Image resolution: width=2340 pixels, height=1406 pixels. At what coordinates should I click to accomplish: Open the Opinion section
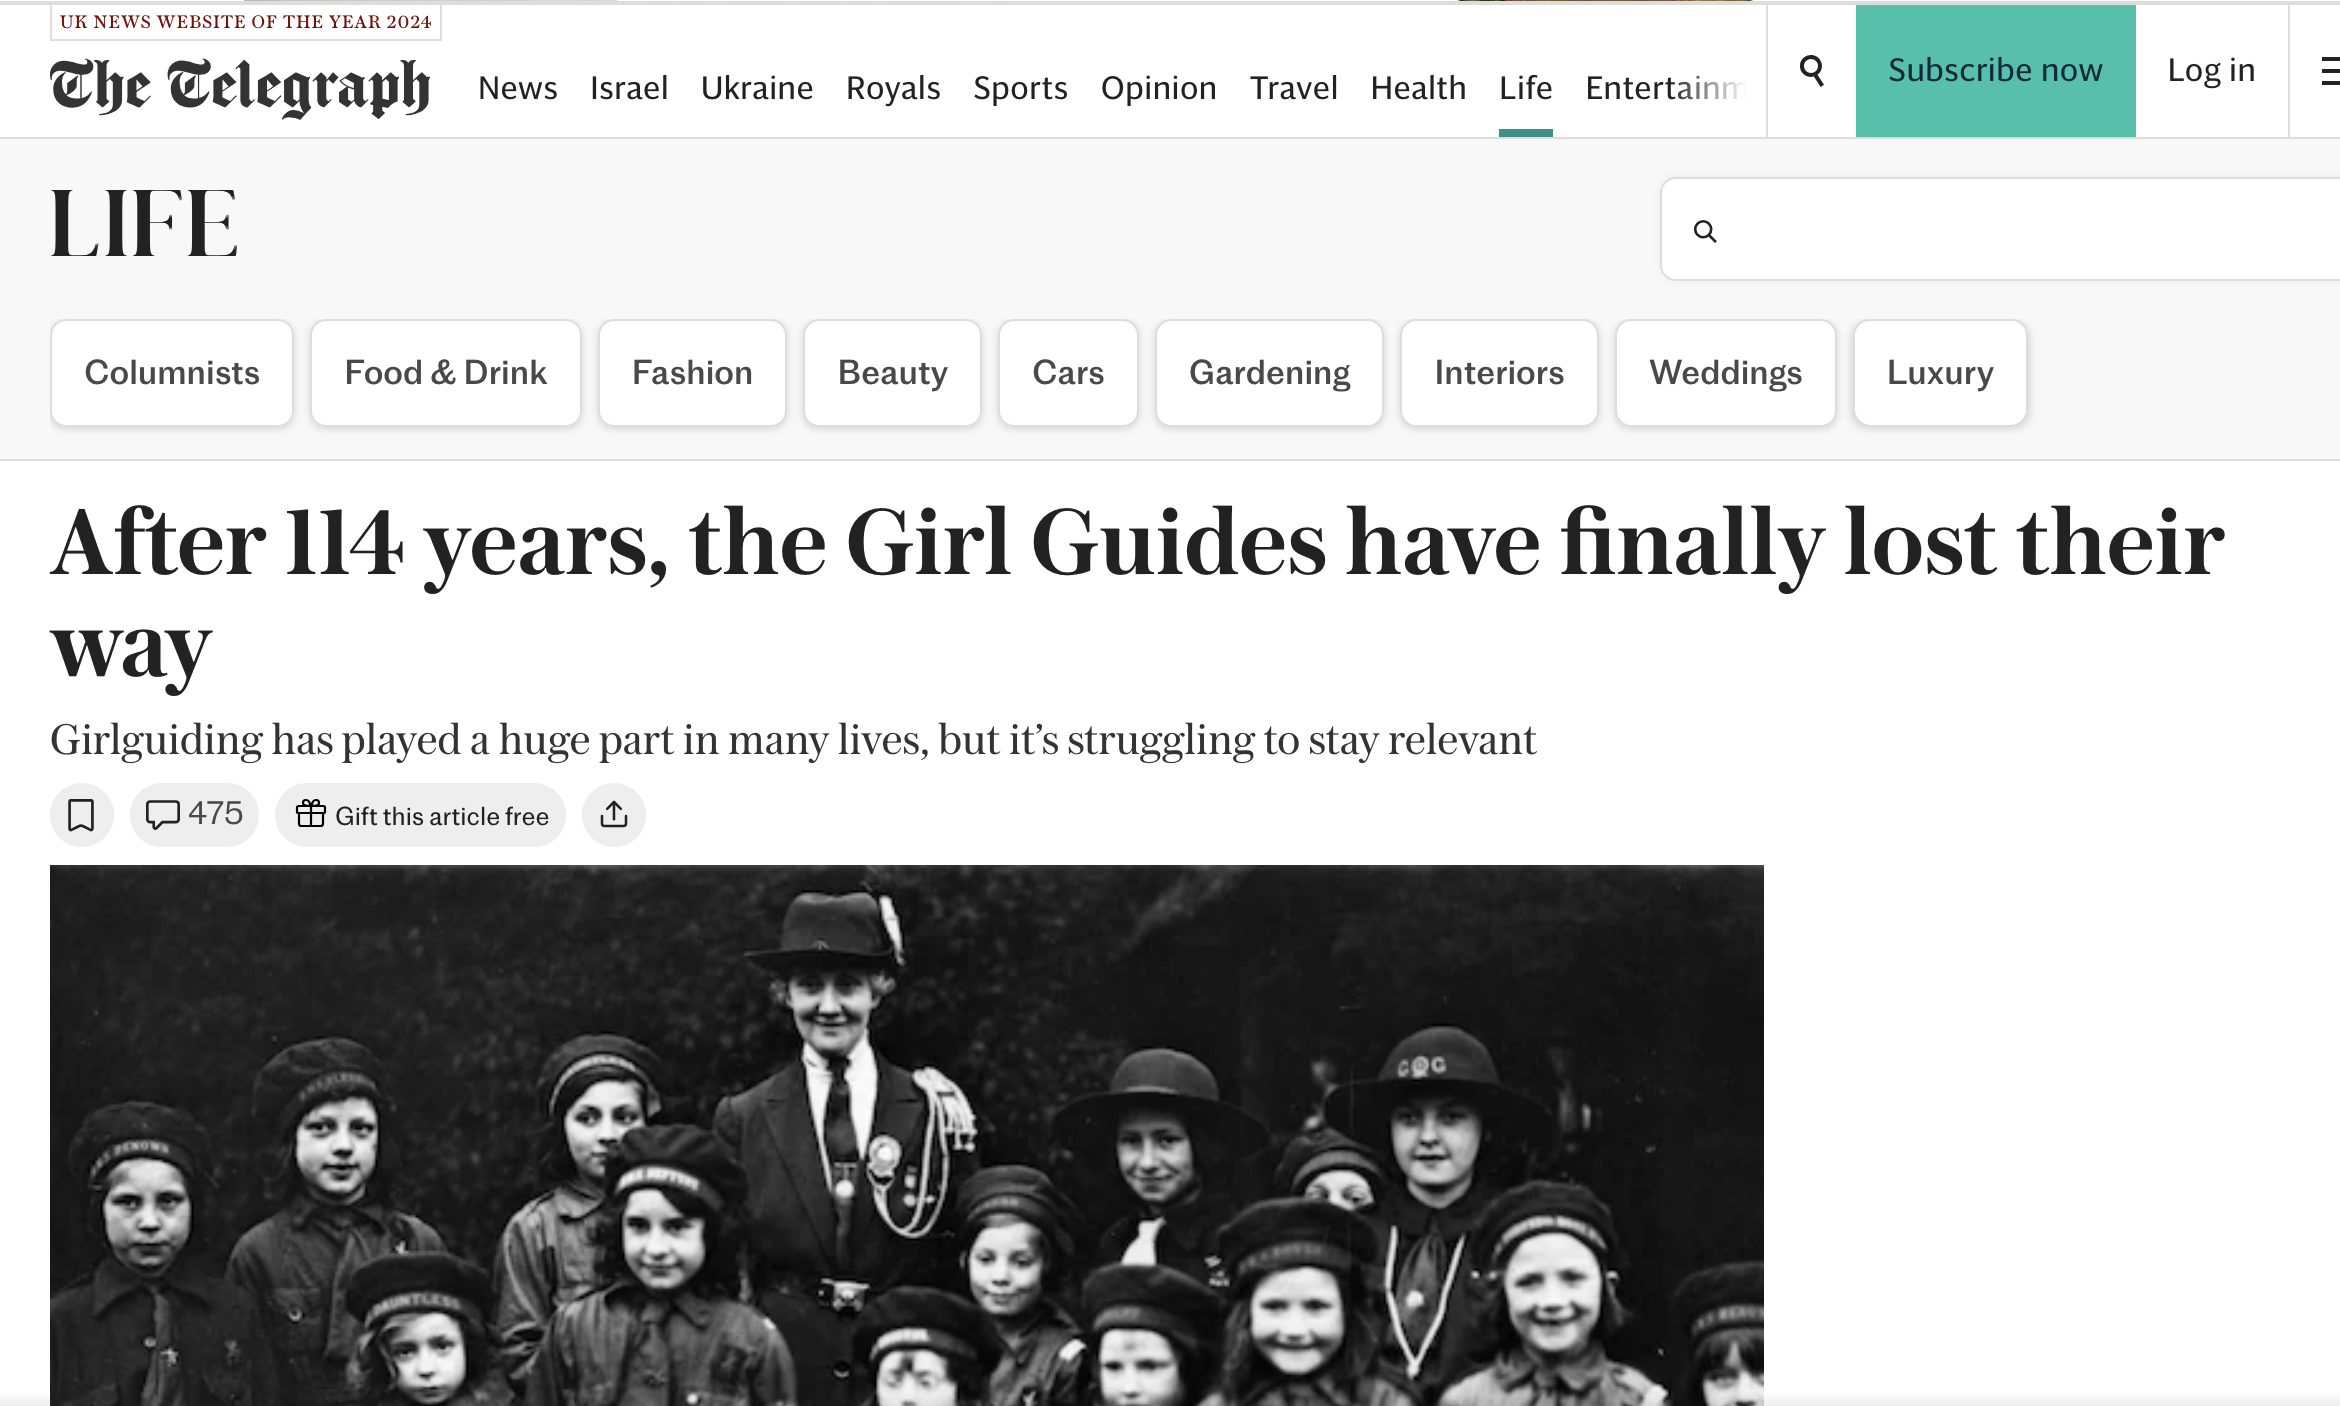click(x=1158, y=88)
